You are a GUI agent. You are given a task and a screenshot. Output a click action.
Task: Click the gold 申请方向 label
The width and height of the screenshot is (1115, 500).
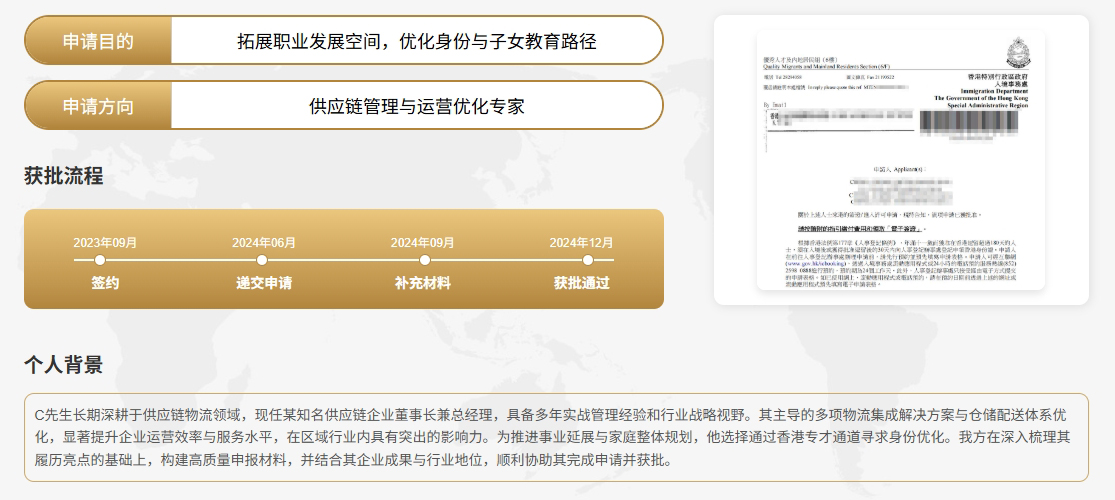tap(98, 106)
